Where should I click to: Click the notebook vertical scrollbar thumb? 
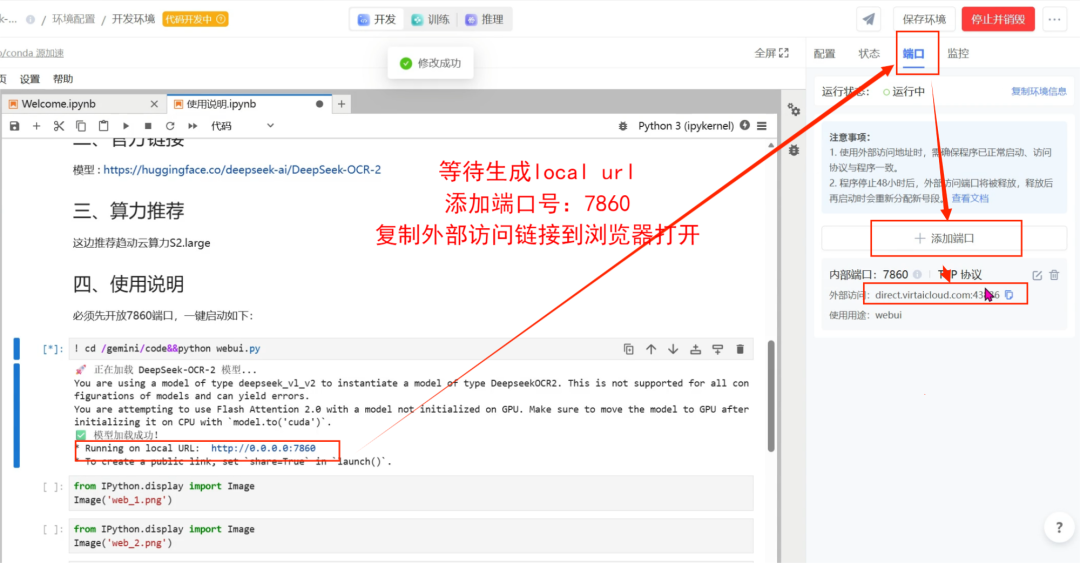click(x=771, y=396)
